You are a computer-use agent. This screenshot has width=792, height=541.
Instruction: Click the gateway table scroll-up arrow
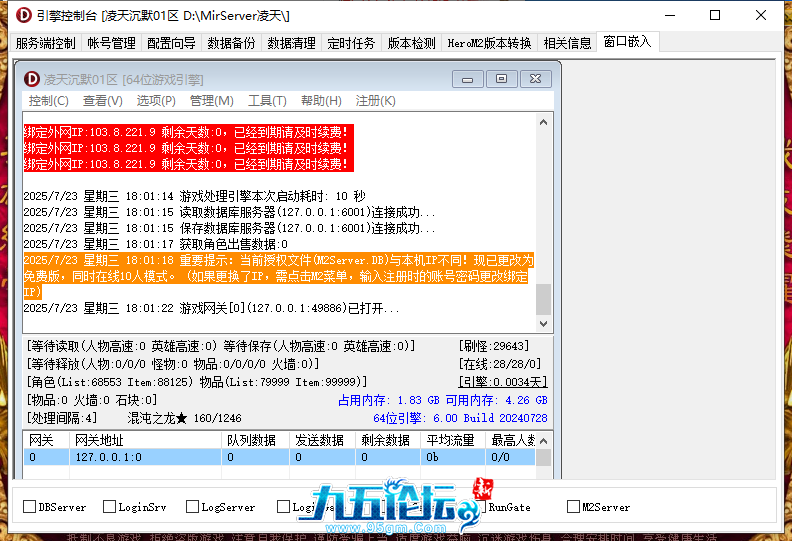(543, 441)
